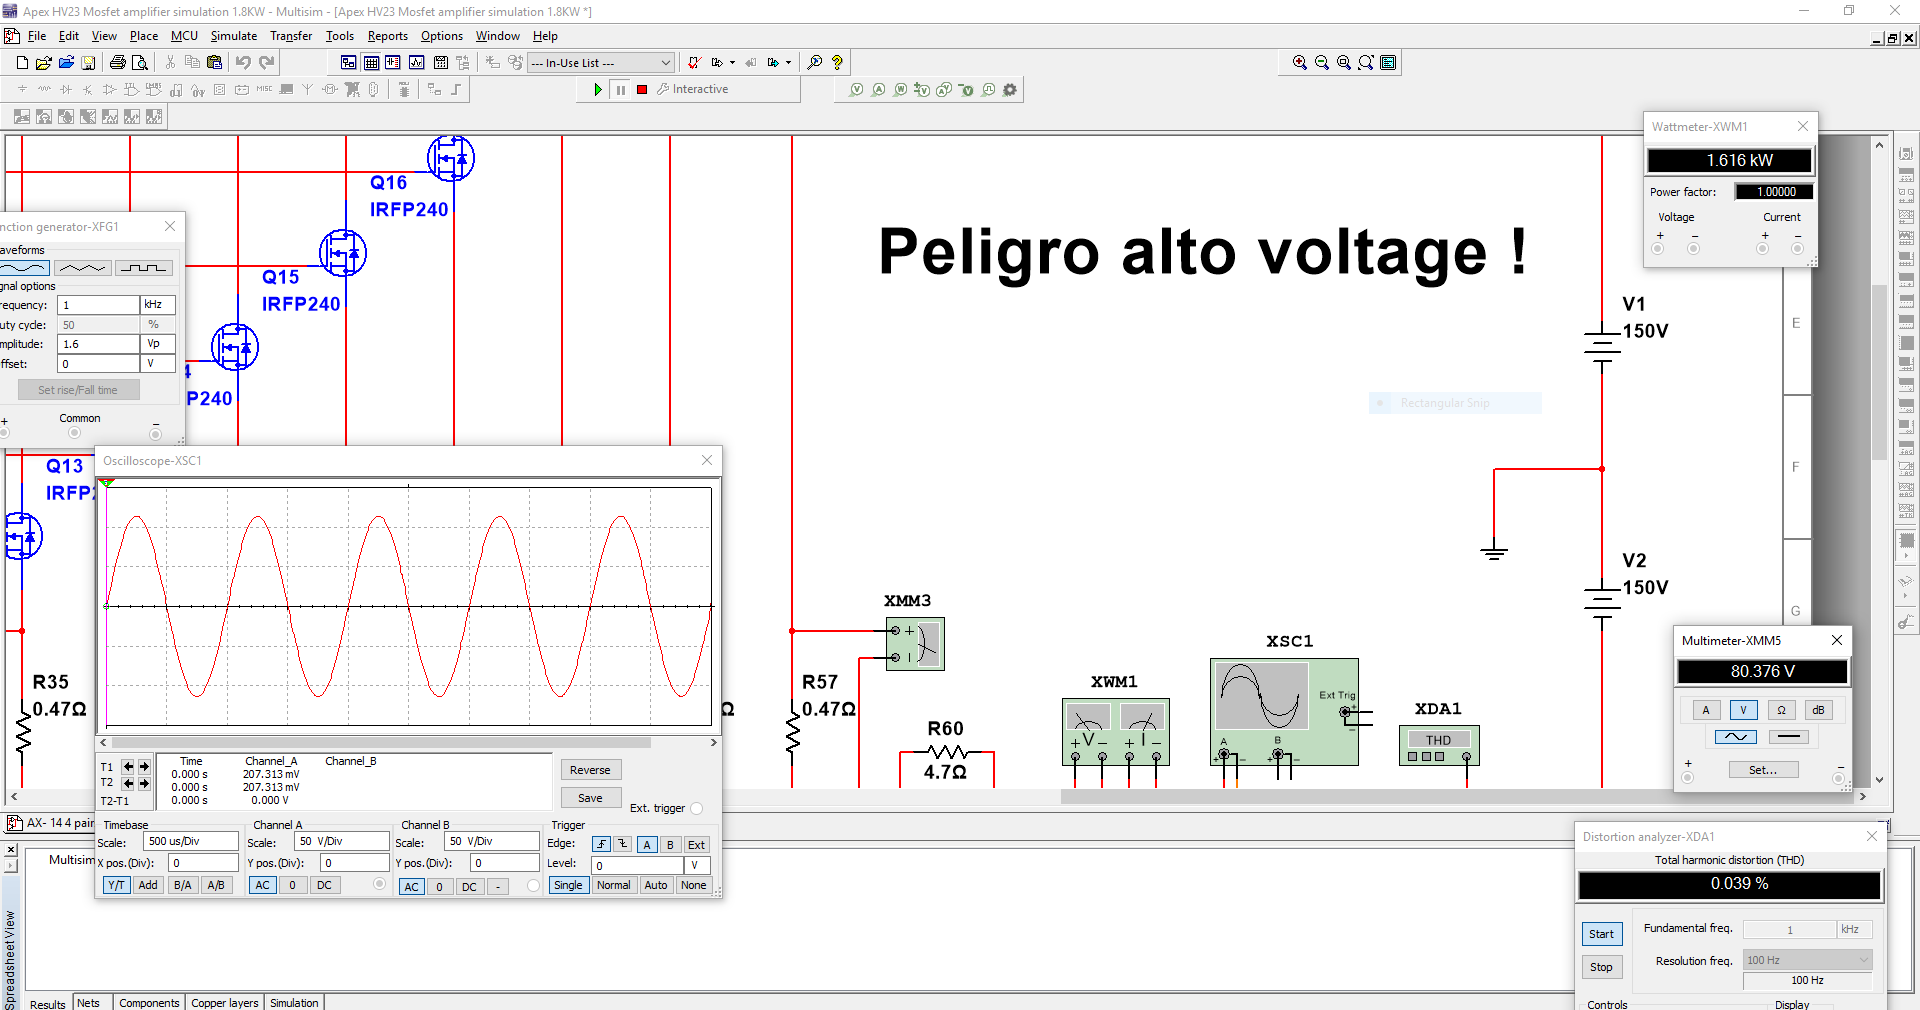Change trigger Level unit V on oscilloscope
The width and height of the screenshot is (1920, 1010).
pos(697,865)
